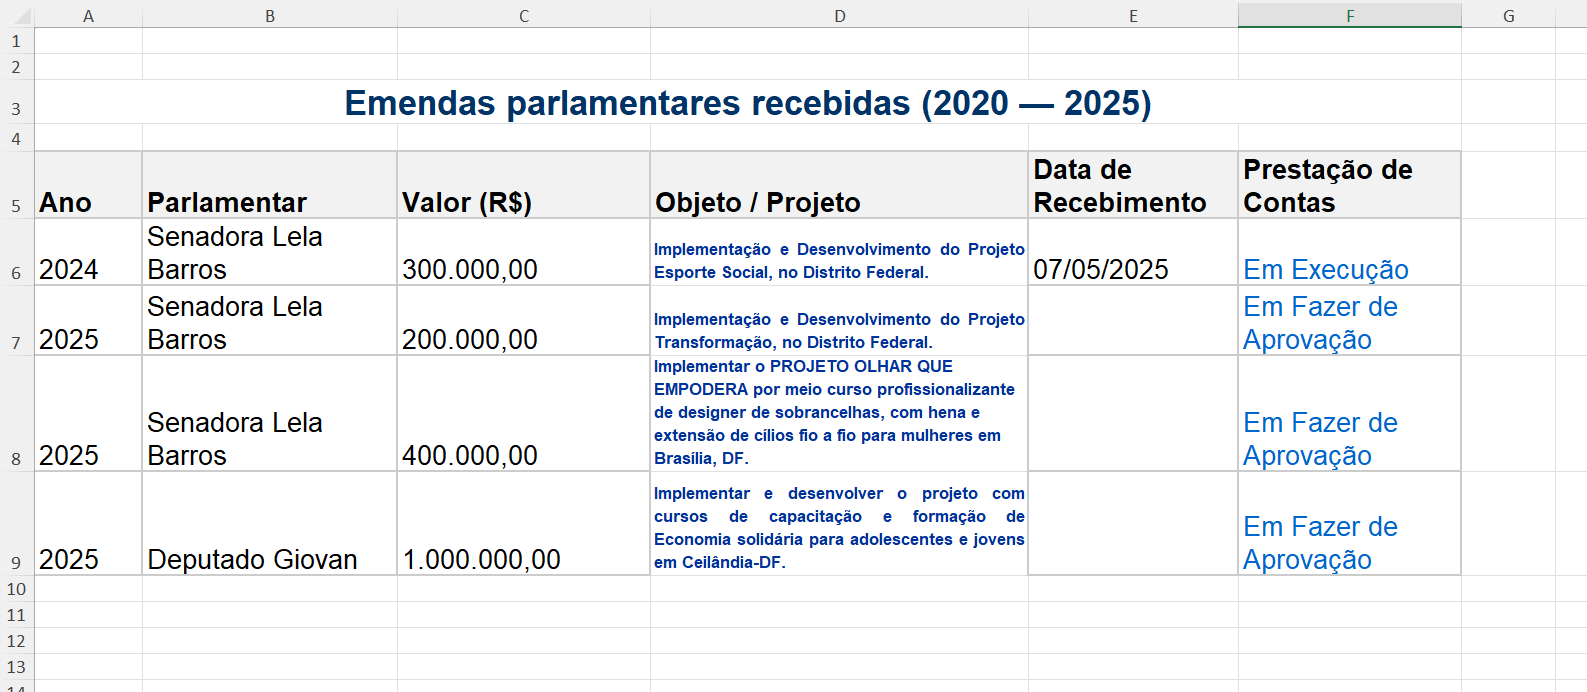Click the 'Emendas parlamentares recebidas' title cell

[x=747, y=103]
